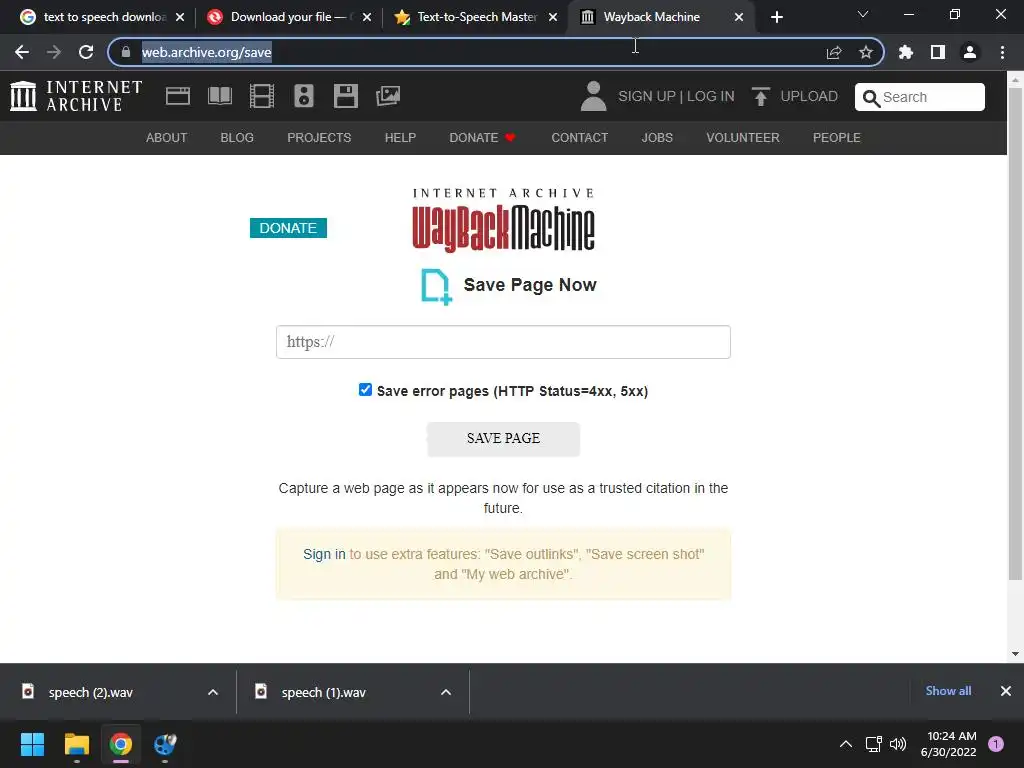1024x768 pixels.
Task: Click the Internet Archive Search field
Action: point(920,97)
